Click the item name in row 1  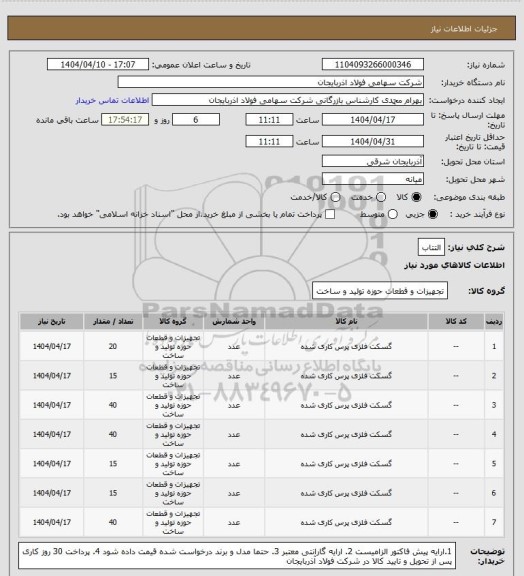[x=346, y=346]
